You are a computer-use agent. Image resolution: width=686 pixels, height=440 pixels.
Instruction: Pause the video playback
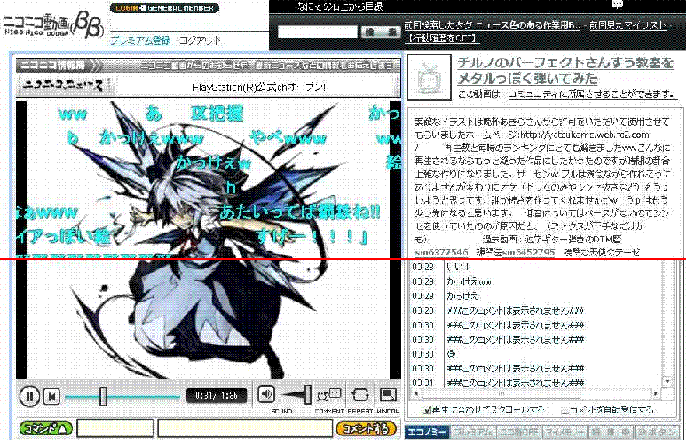(x=29, y=396)
